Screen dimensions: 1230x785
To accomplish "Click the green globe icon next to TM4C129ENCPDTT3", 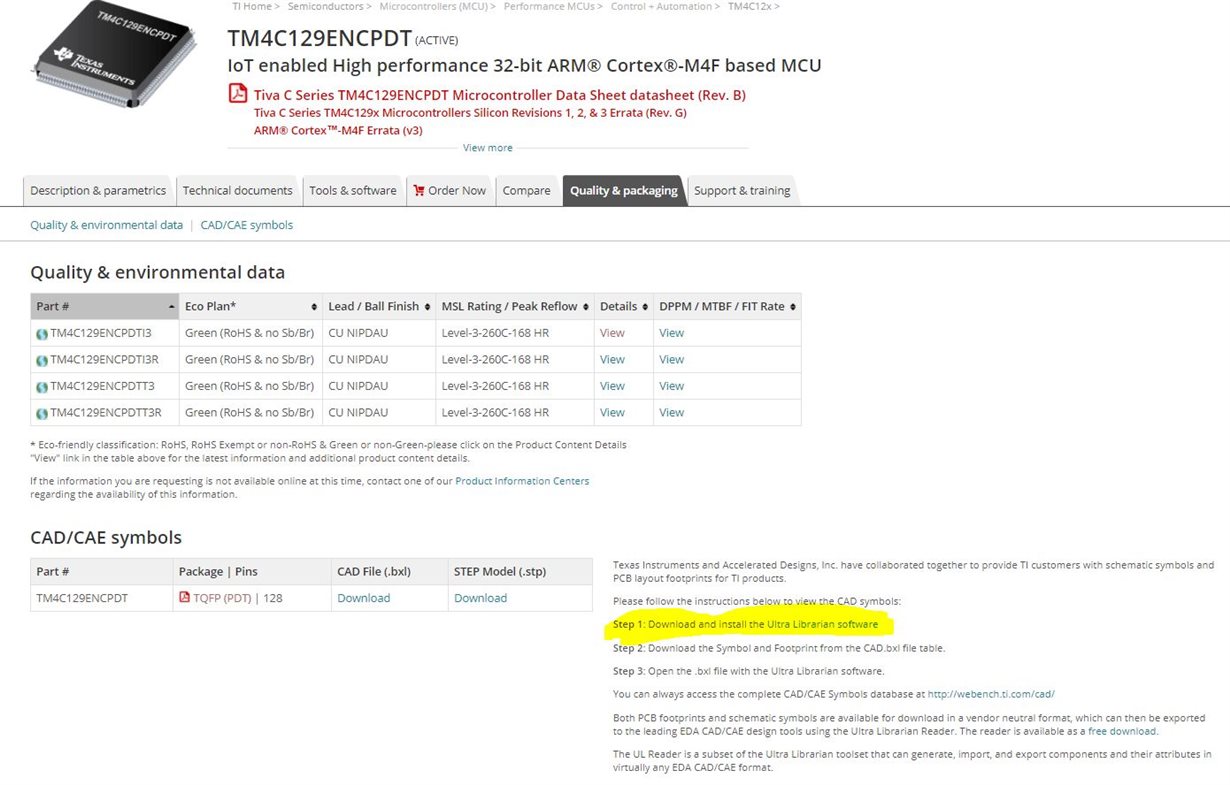I will click(x=42, y=386).
